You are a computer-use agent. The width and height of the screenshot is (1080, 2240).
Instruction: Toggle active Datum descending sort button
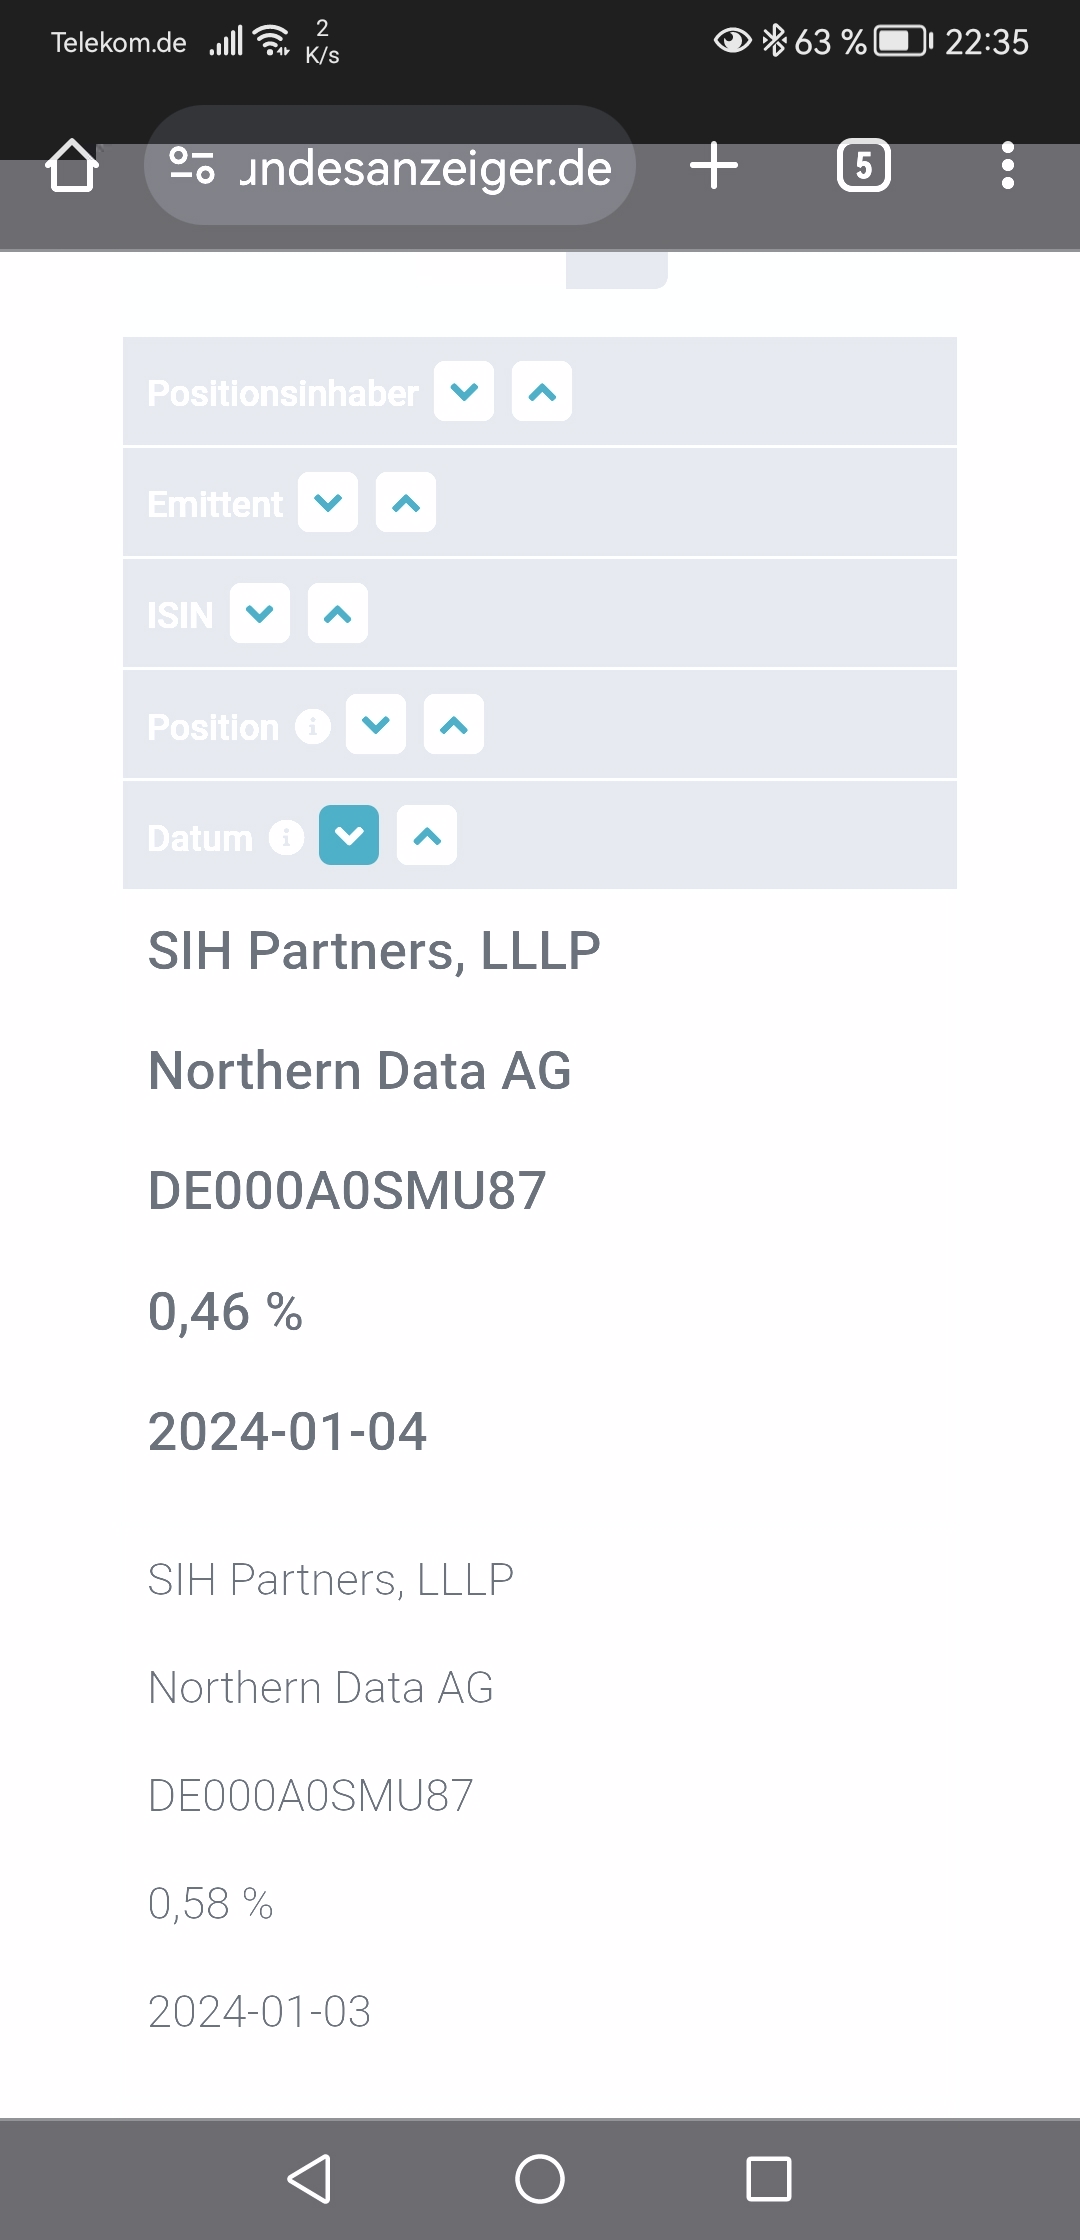349,836
